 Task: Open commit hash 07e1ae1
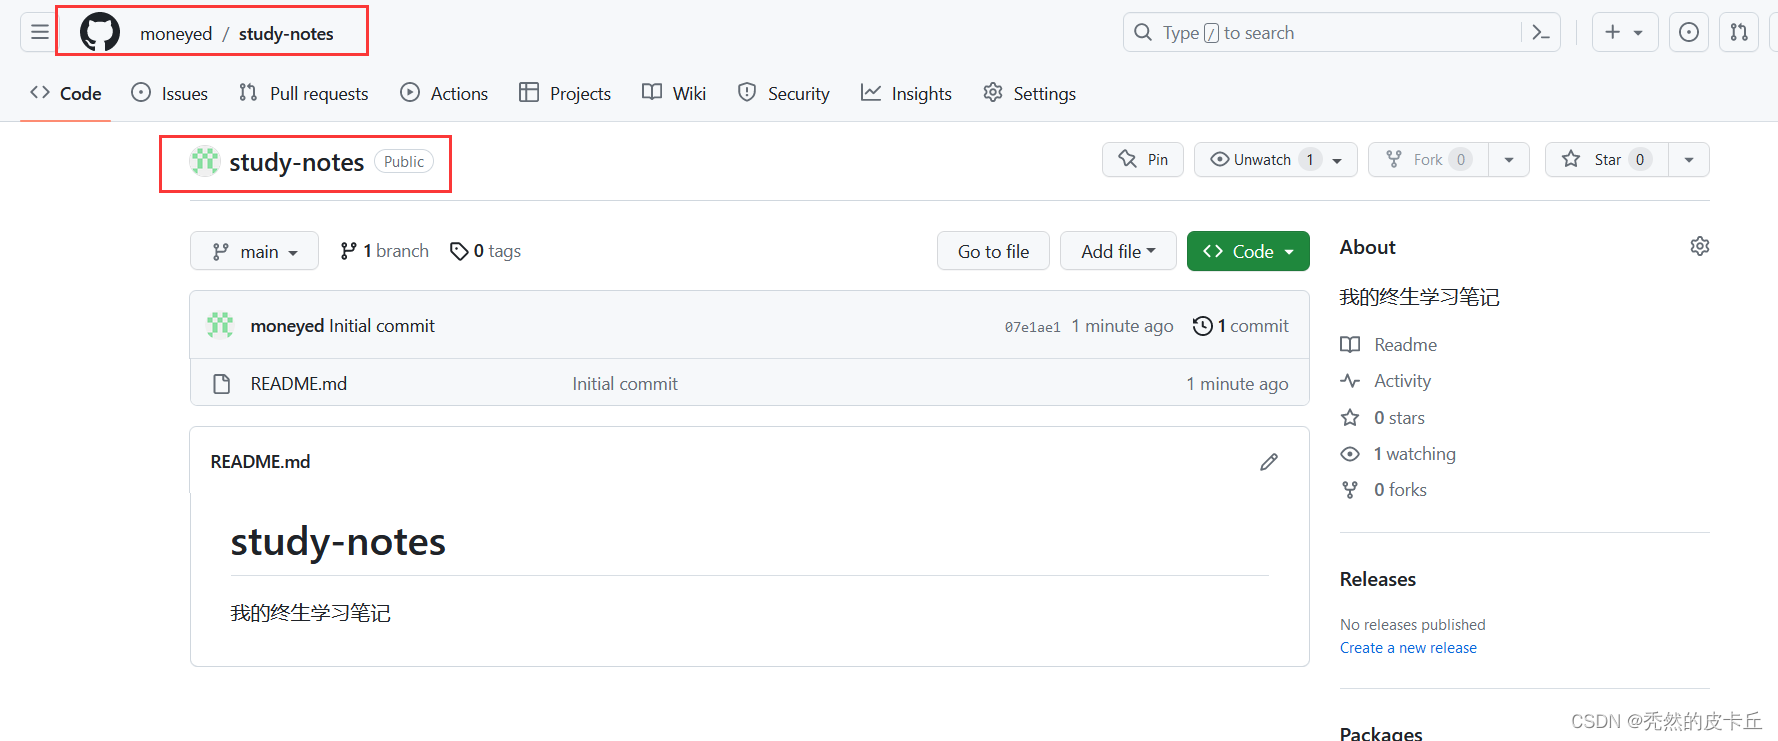[1032, 327]
